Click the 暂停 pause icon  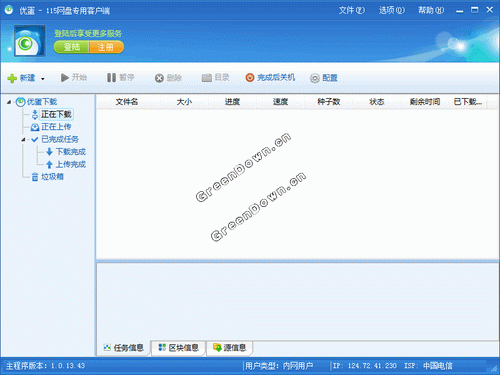click(111, 78)
